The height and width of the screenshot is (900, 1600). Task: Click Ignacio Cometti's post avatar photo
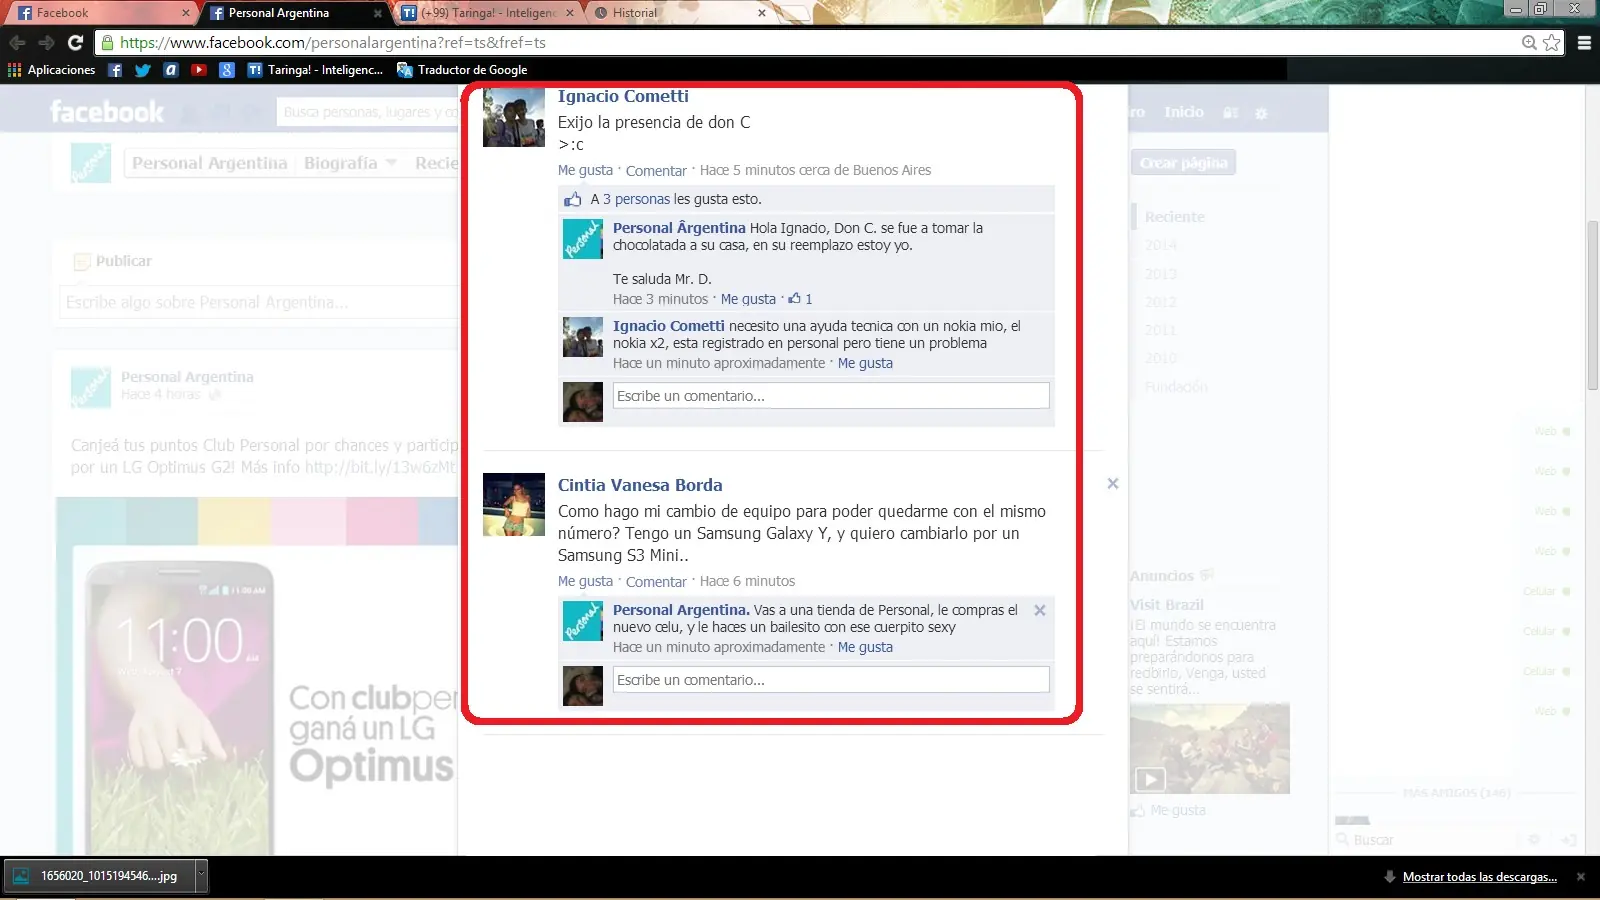click(514, 117)
